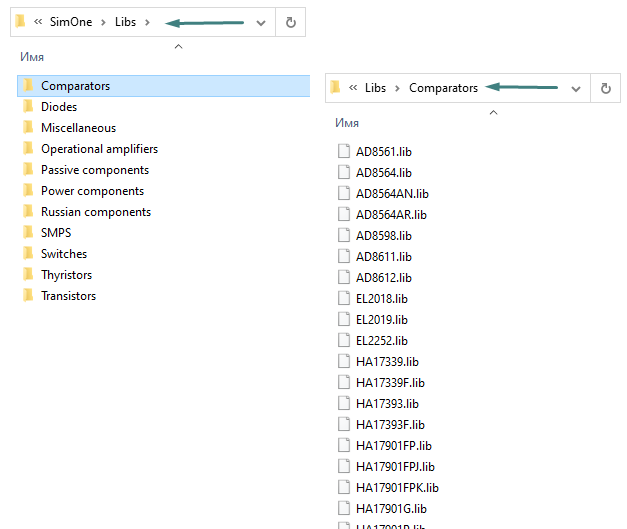Select the Operational amplifiers folder
The height and width of the screenshot is (529, 627).
tap(99, 149)
